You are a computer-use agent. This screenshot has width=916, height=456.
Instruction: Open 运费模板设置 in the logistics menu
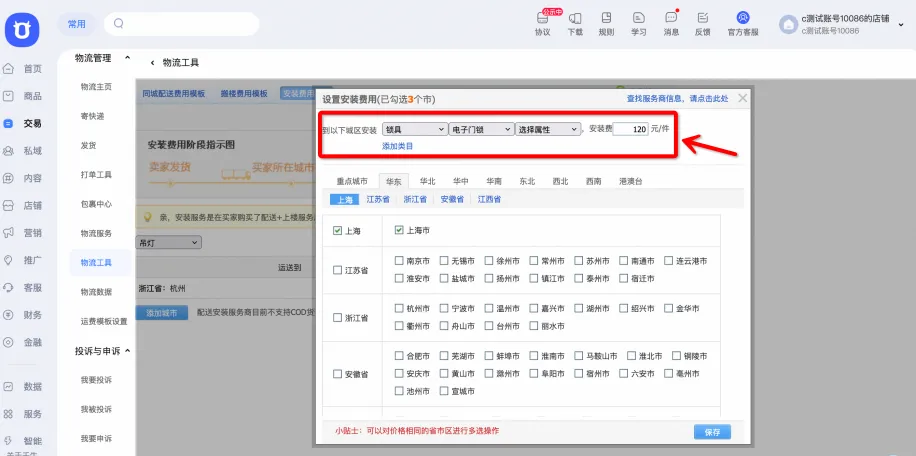coord(104,321)
